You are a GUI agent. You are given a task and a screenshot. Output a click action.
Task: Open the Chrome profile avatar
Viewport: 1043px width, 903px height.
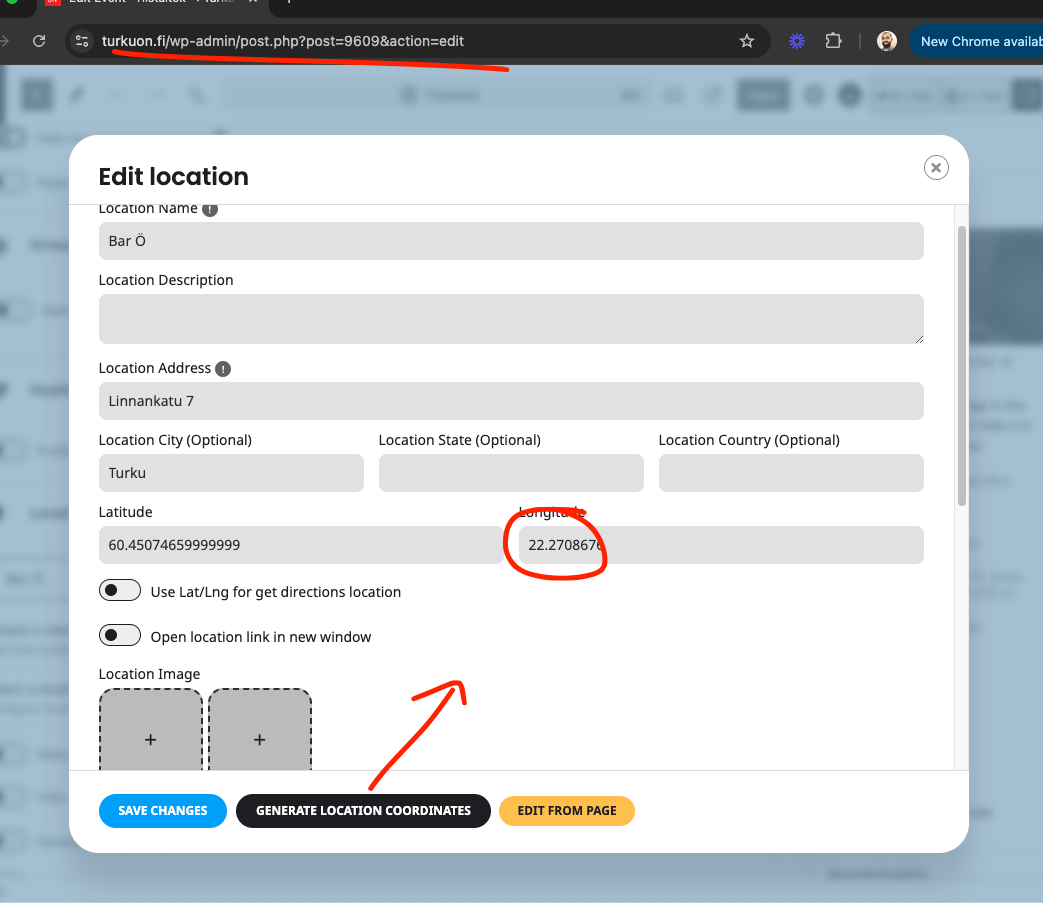point(887,41)
